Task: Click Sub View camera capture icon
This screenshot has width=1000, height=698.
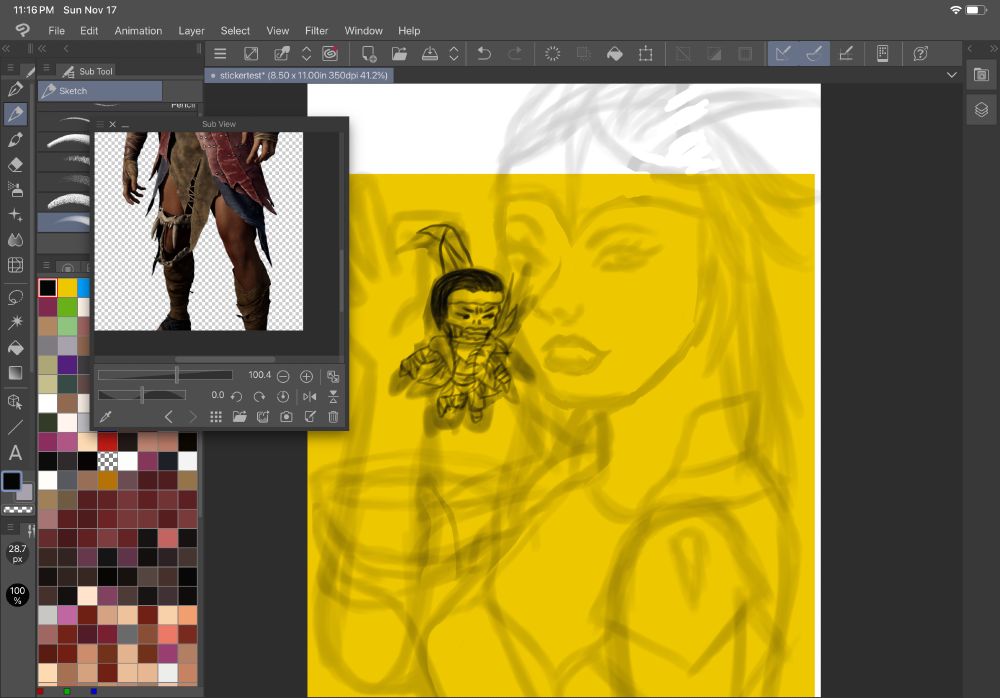Action: click(x=286, y=417)
